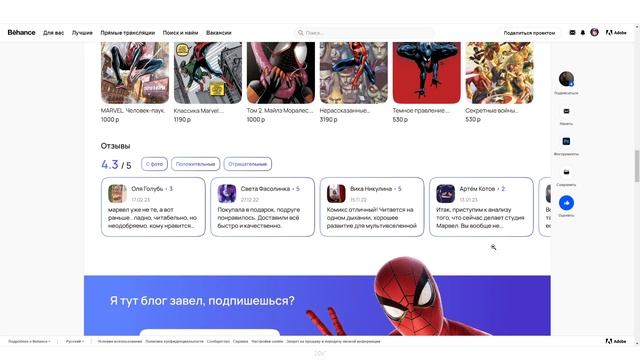This screenshot has width=640, height=360.
Task: Click Настройки cookie footer link
Action: click(267, 341)
